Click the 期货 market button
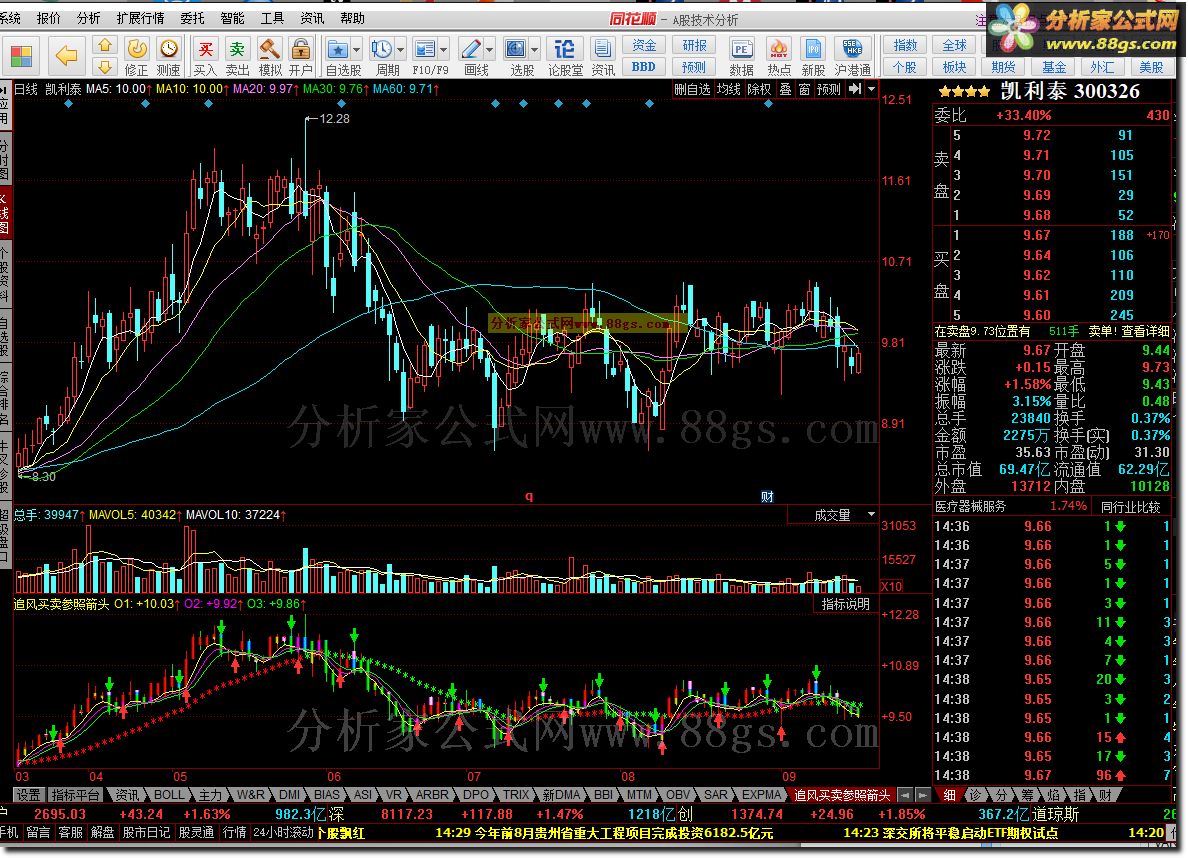The height and width of the screenshot is (858, 1188). click(x=1003, y=67)
